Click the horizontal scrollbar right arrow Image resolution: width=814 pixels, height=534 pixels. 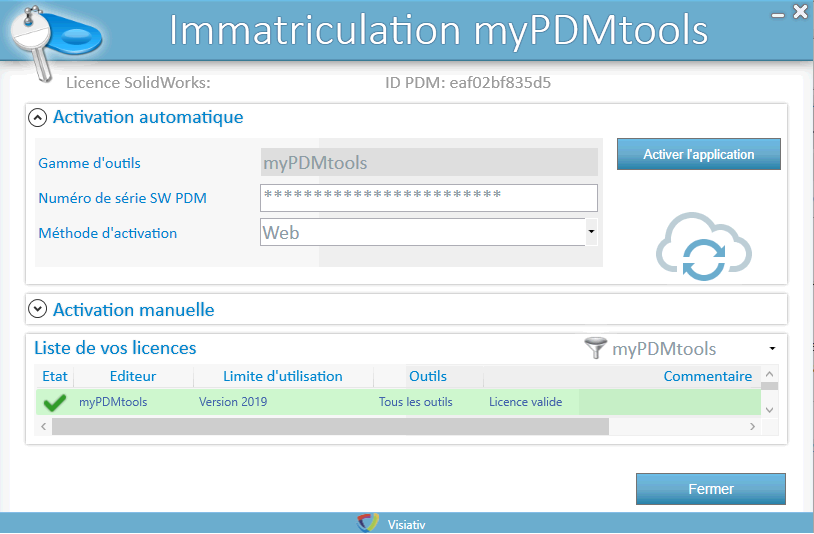click(x=752, y=427)
